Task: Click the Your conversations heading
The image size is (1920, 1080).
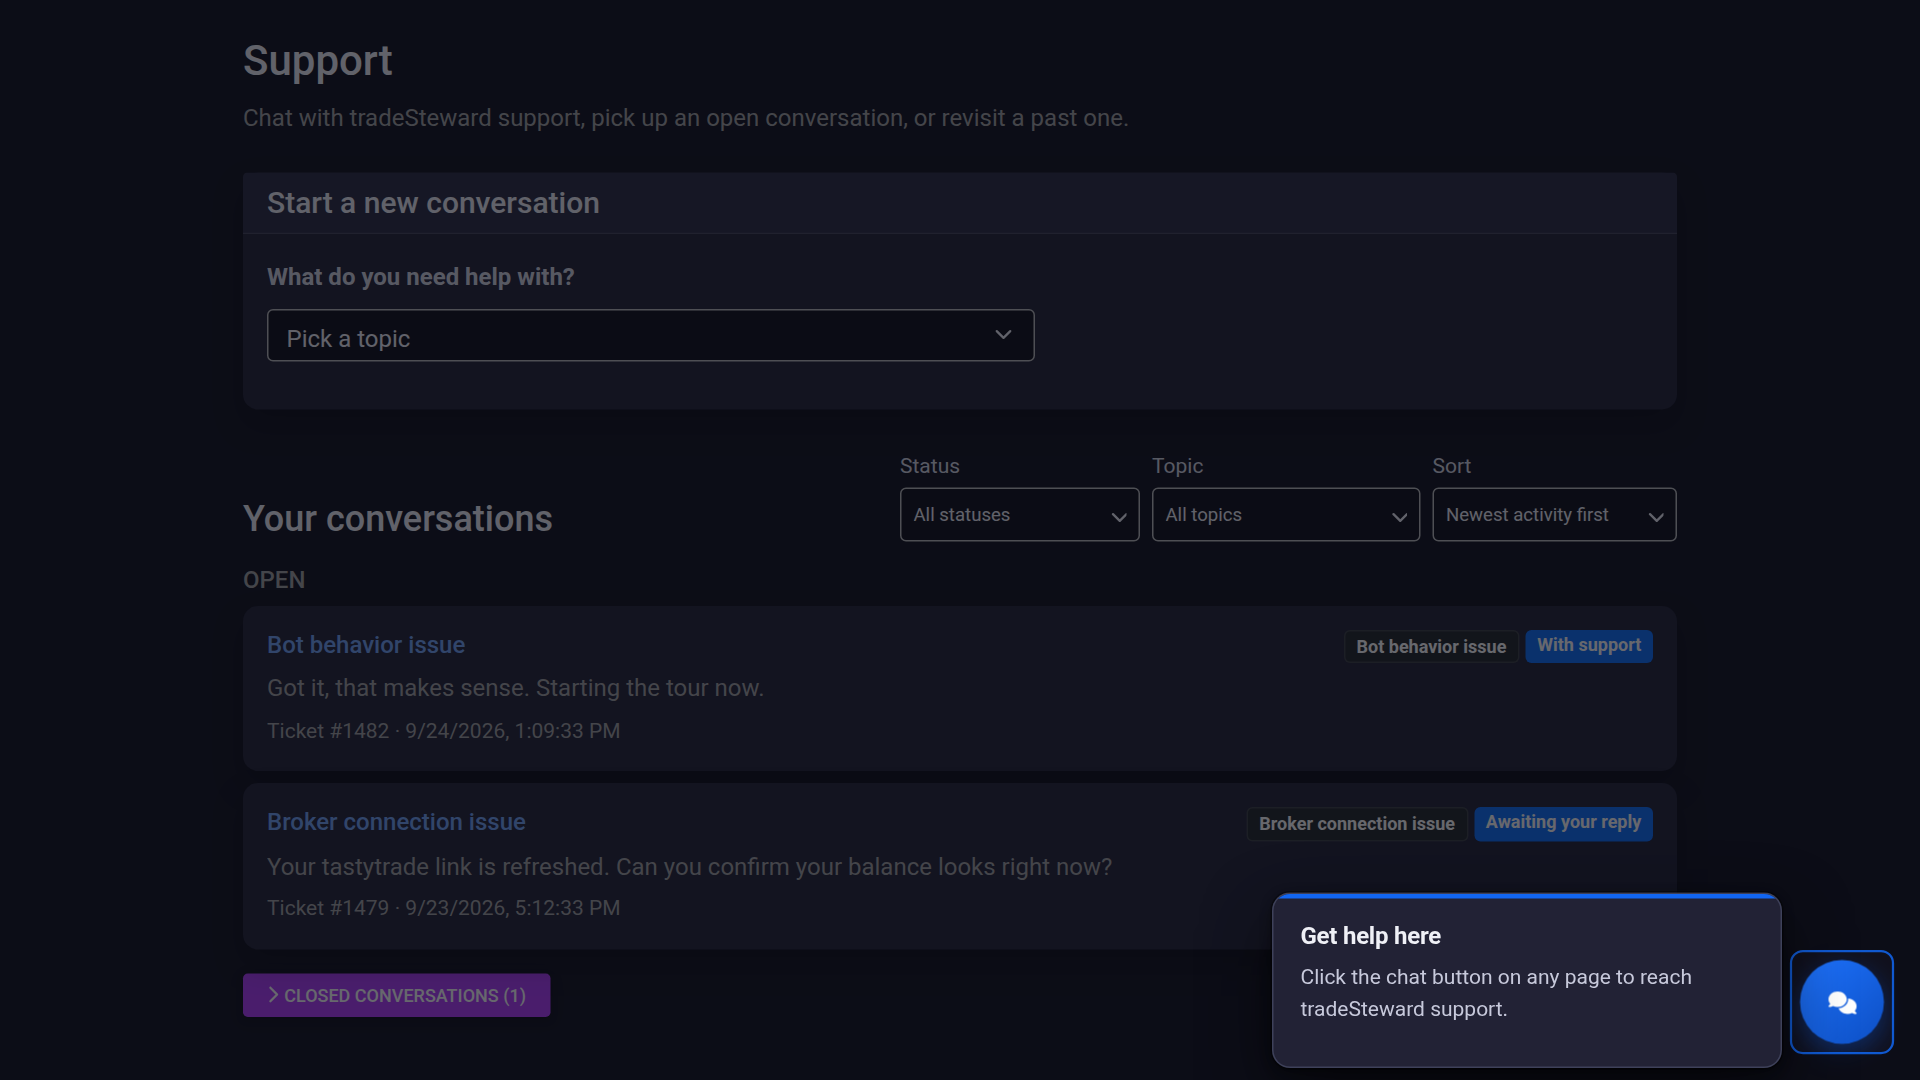Action: click(397, 519)
